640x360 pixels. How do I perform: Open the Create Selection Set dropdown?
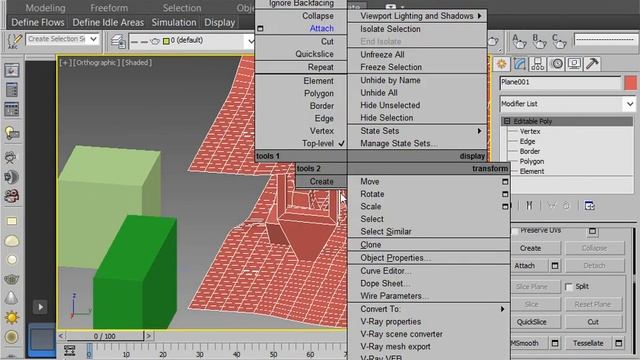click(93, 39)
